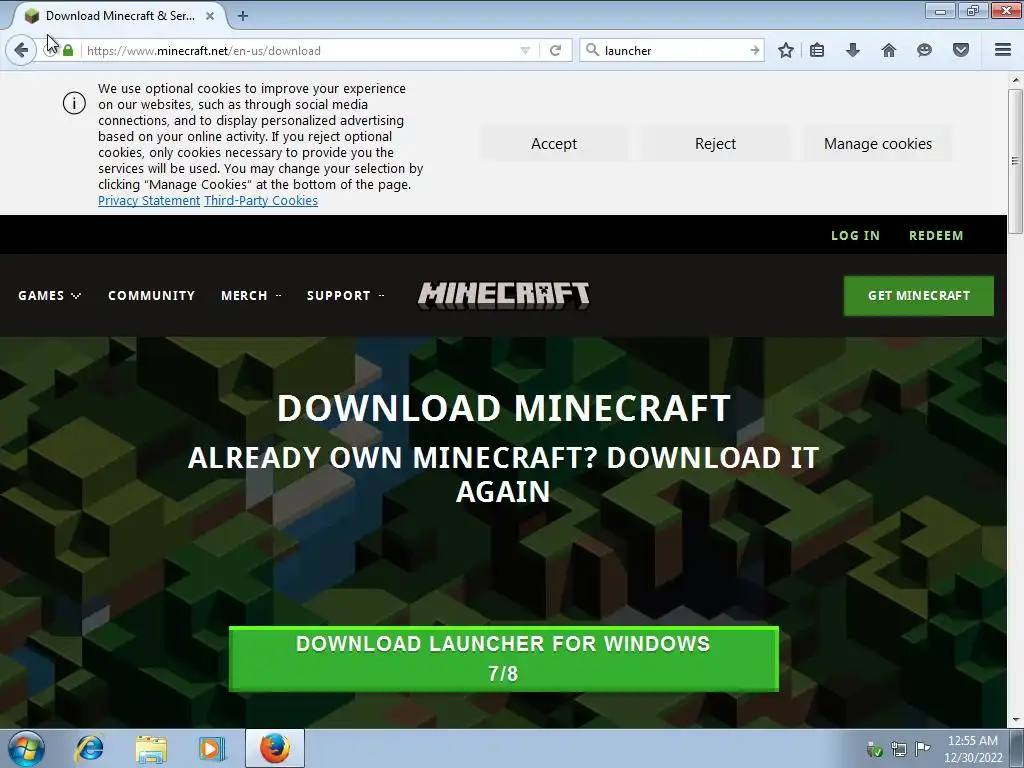Select the Download Minecraft & Ser... tab
This screenshot has width=1024, height=768.
(x=121, y=16)
